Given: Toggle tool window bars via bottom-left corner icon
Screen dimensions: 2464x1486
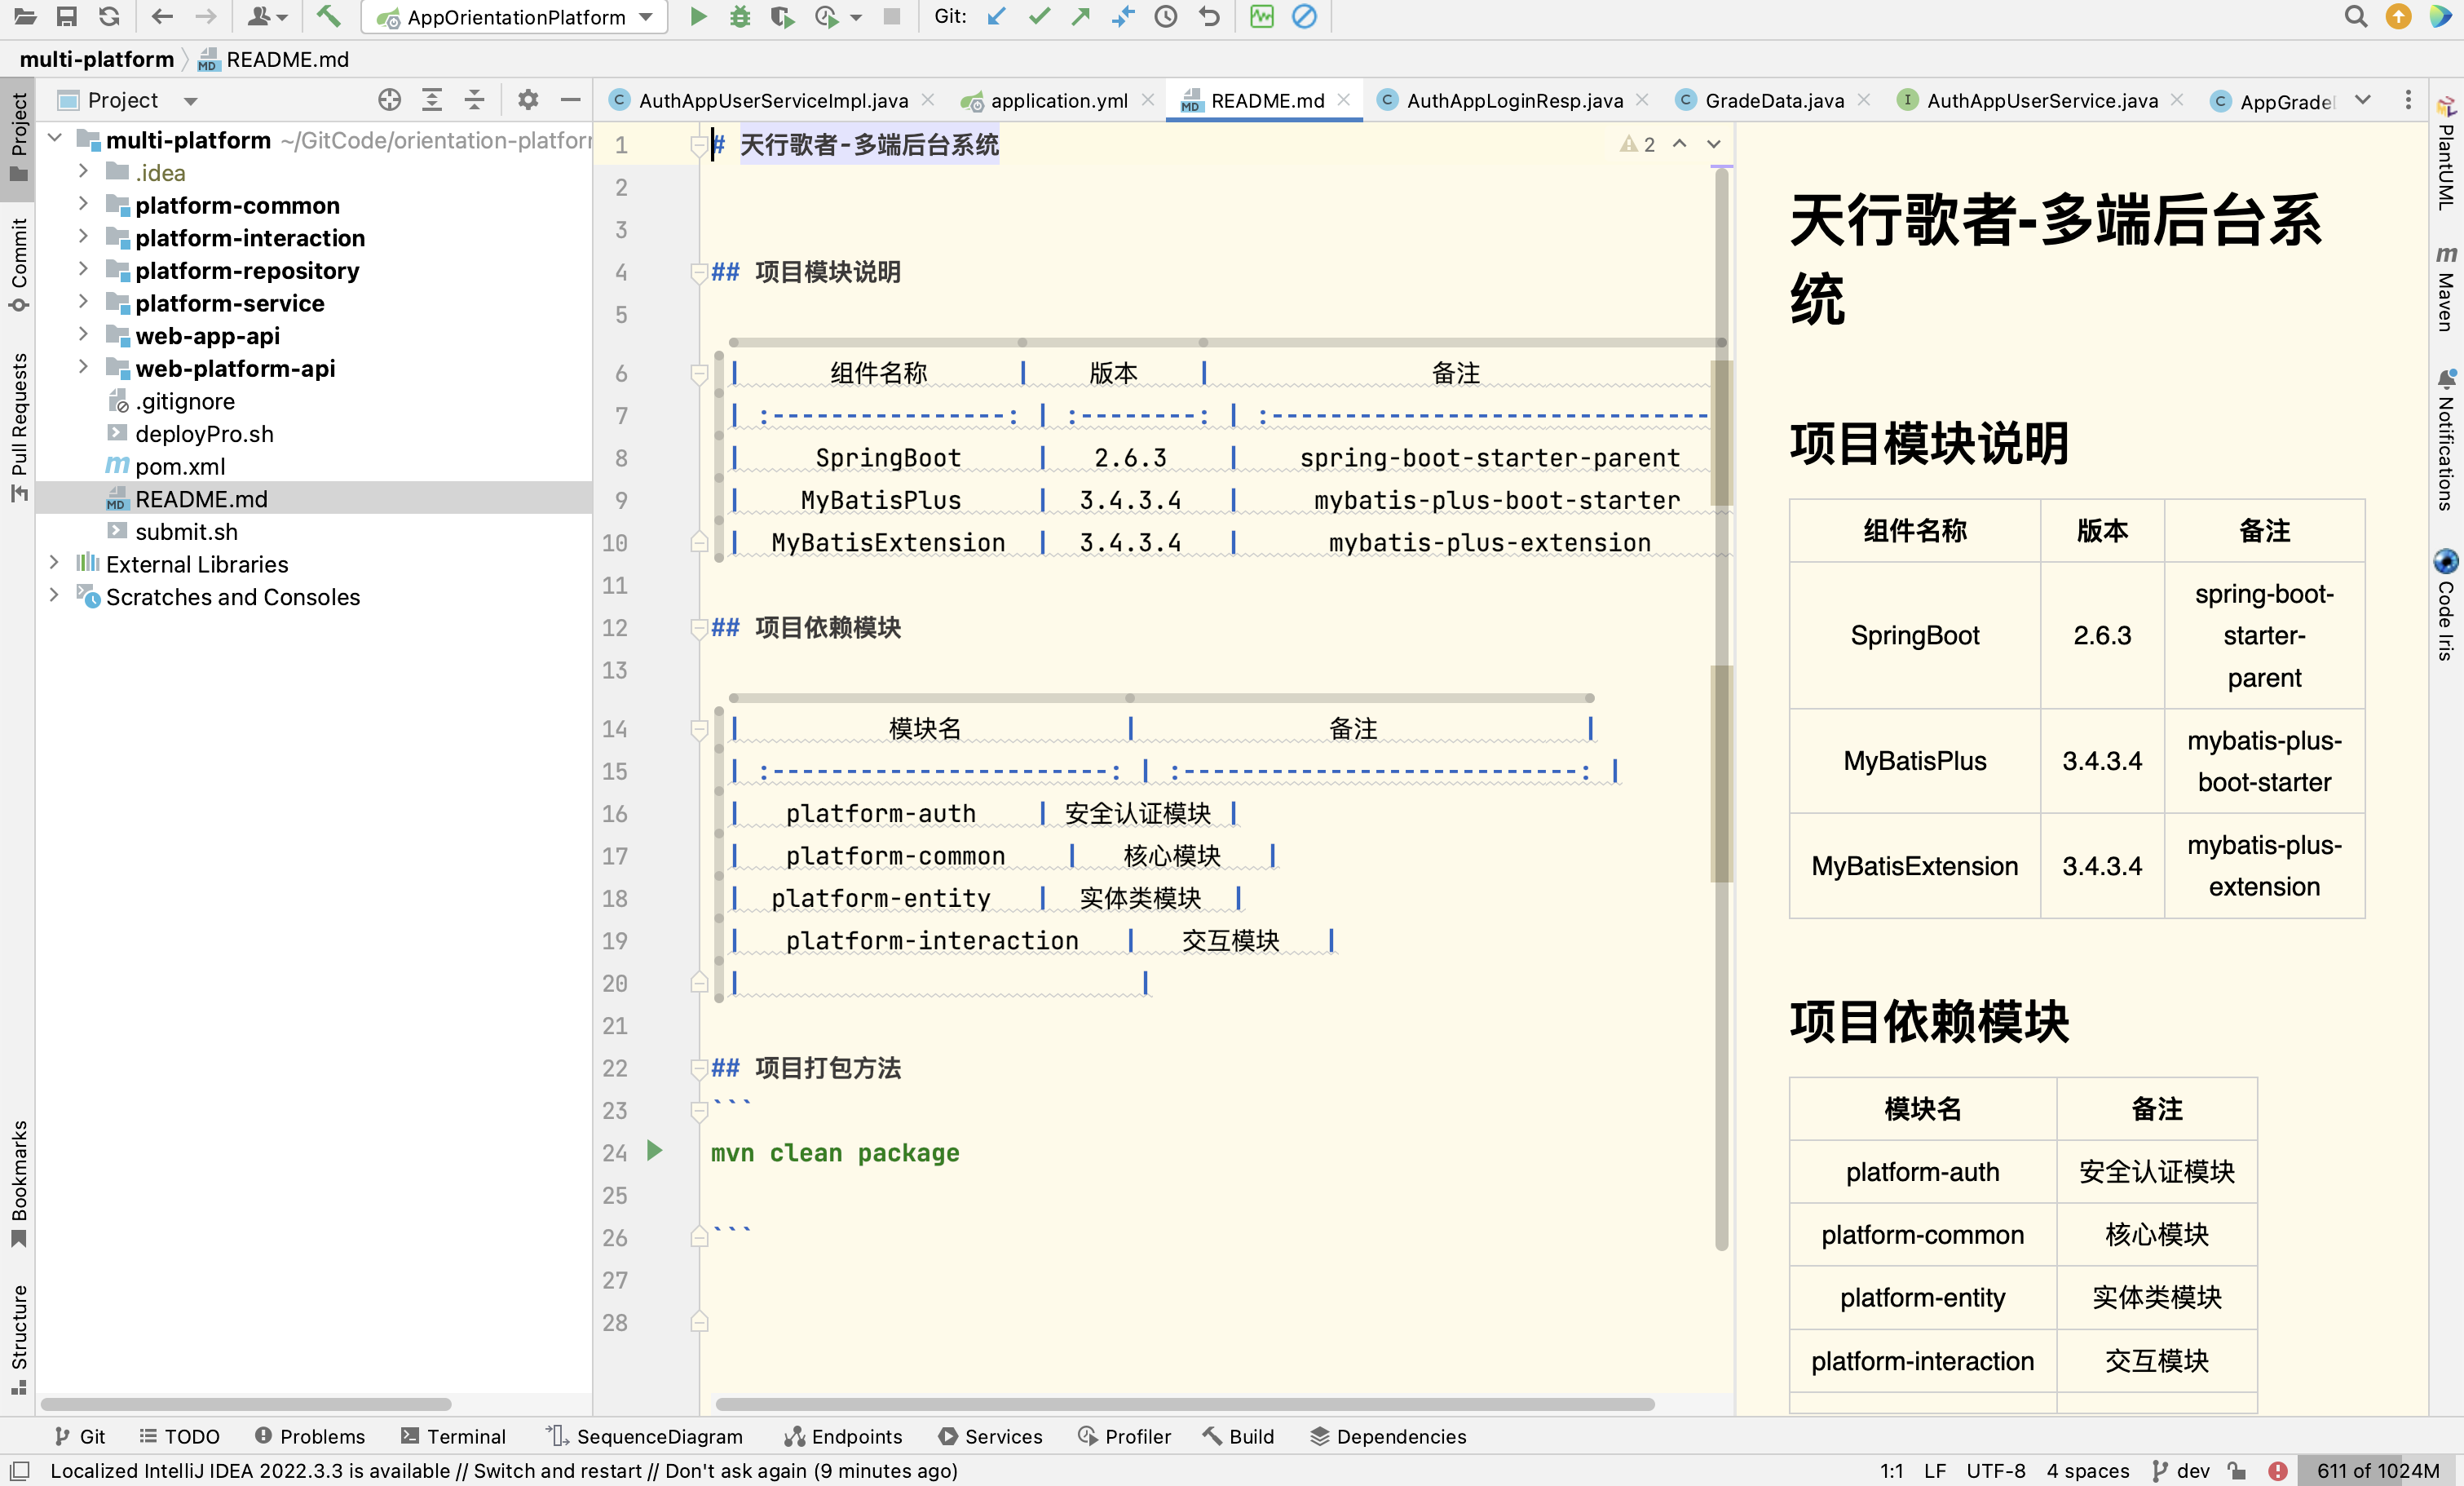Looking at the screenshot, I should click(x=19, y=1470).
